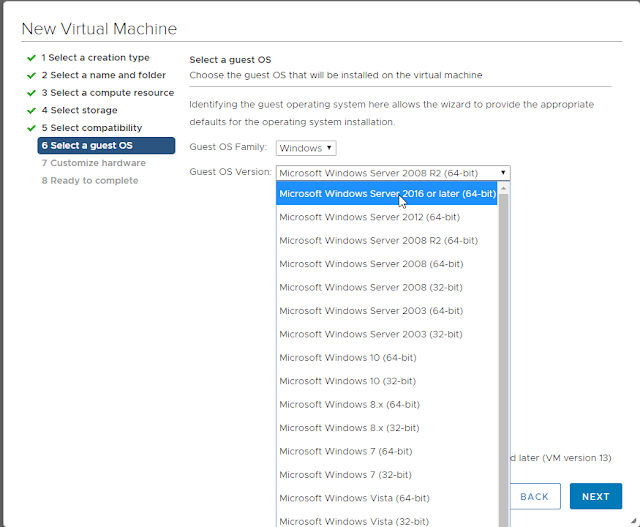Pick Microsoft Windows 8.x (64-bit)
The width and height of the screenshot is (640, 527).
pyautogui.click(x=387, y=405)
